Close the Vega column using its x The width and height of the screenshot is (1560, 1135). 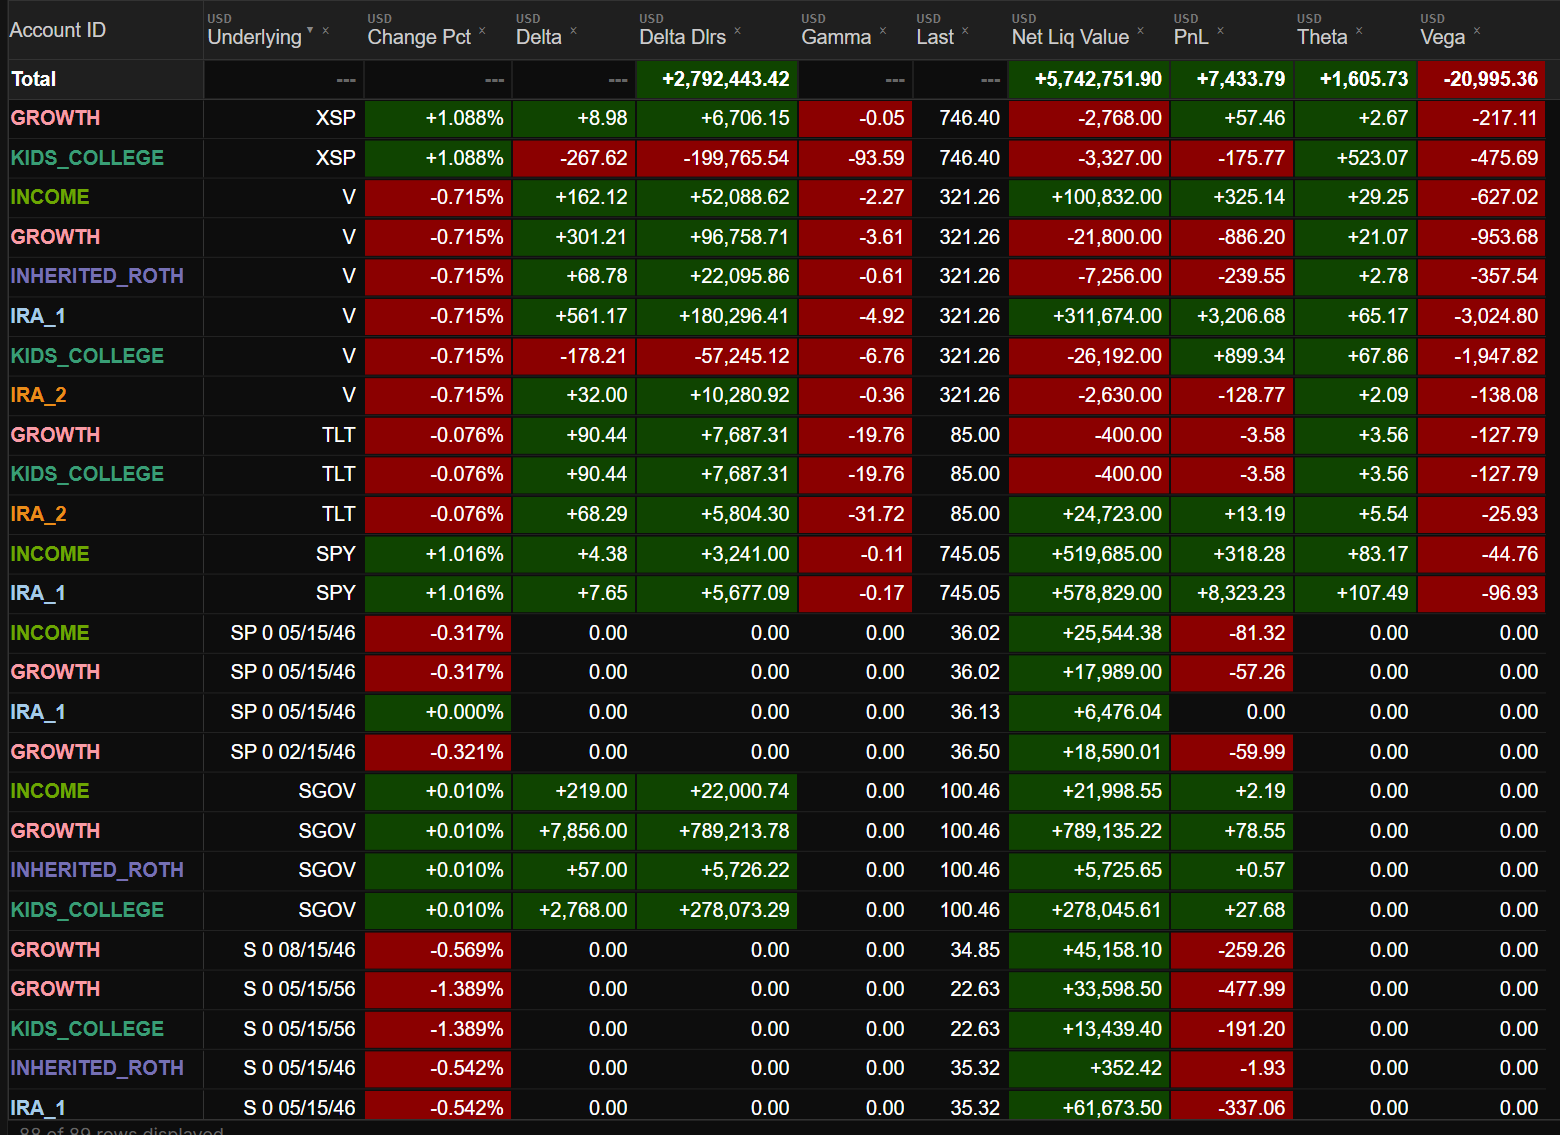pos(1477,31)
